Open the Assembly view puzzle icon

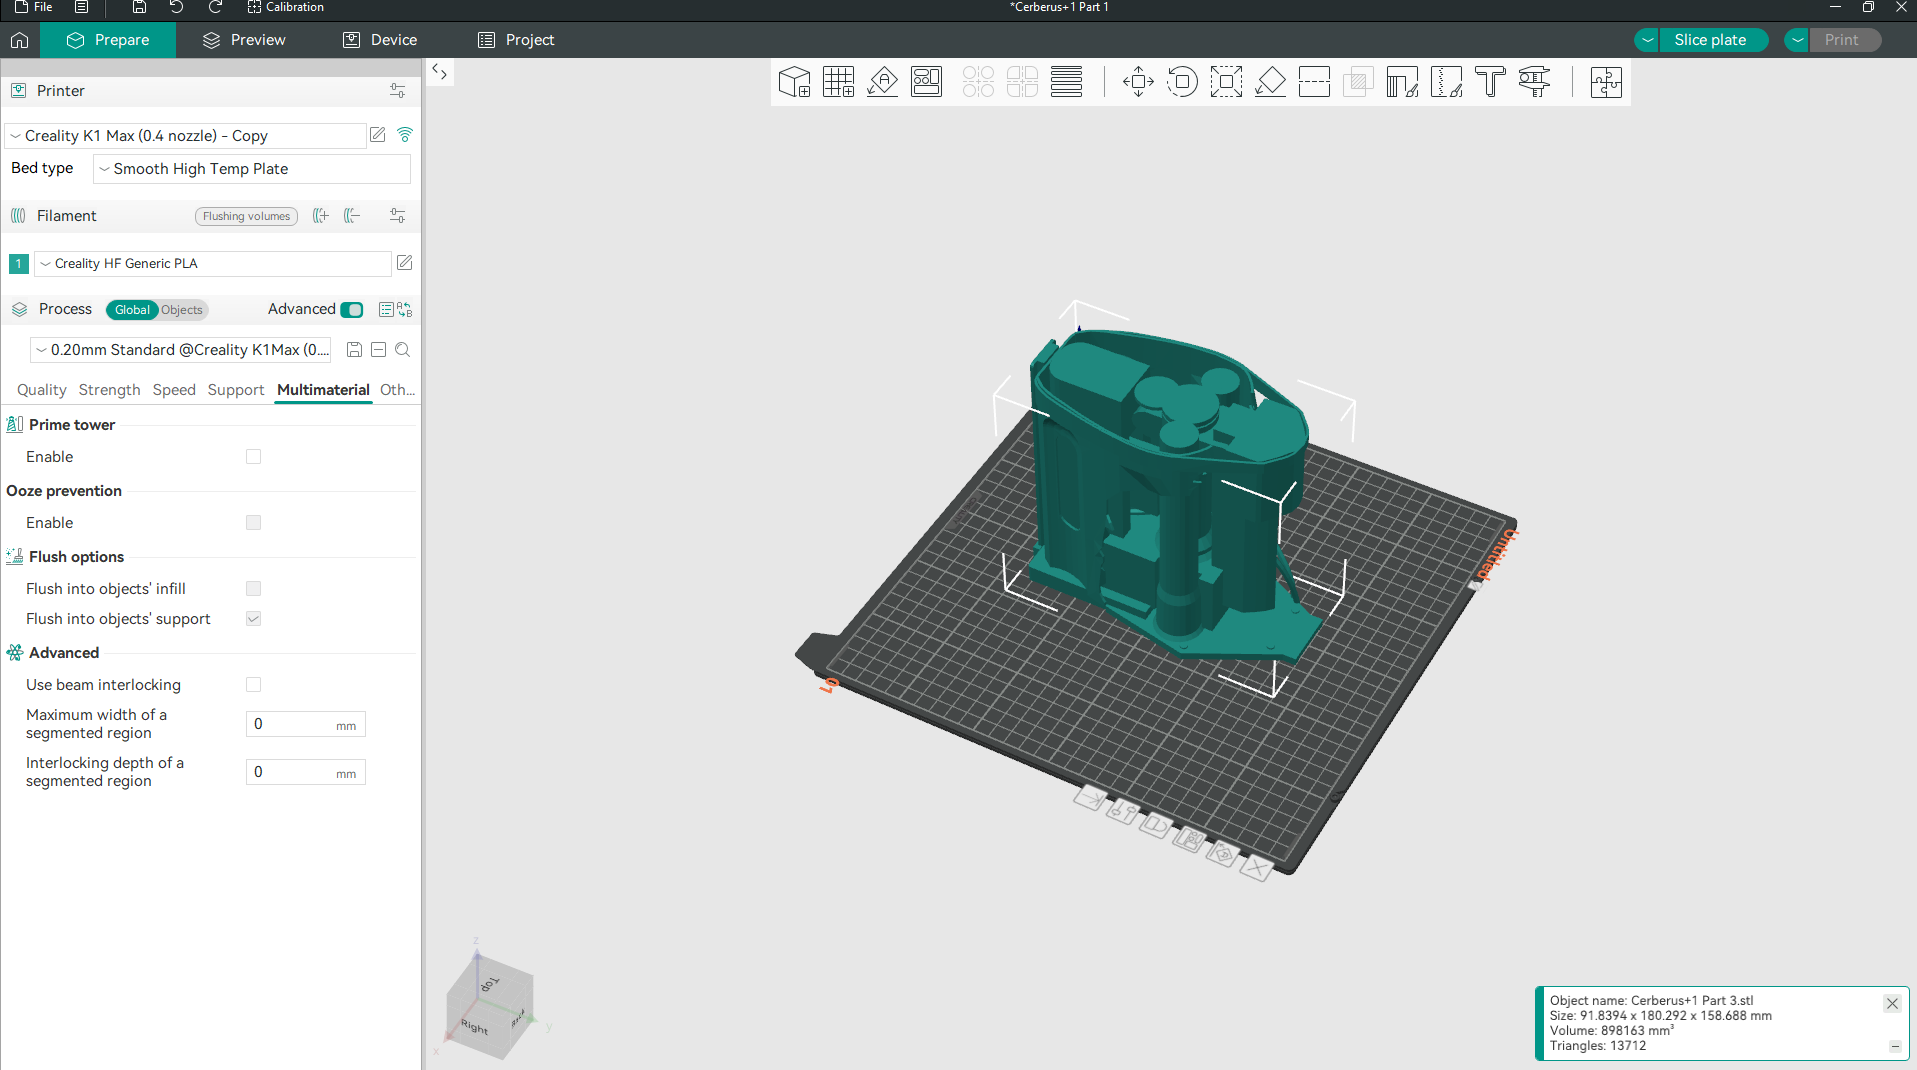1606,82
